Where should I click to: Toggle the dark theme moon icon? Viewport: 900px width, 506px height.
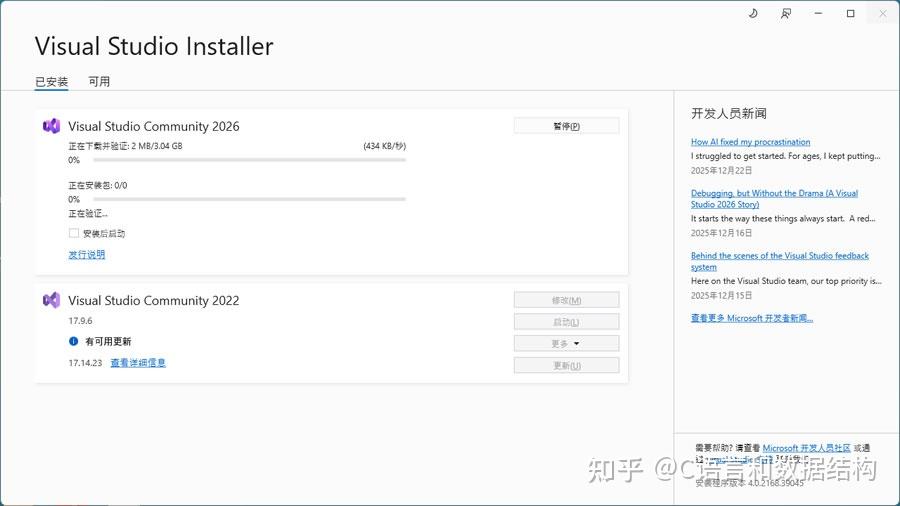point(753,13)
